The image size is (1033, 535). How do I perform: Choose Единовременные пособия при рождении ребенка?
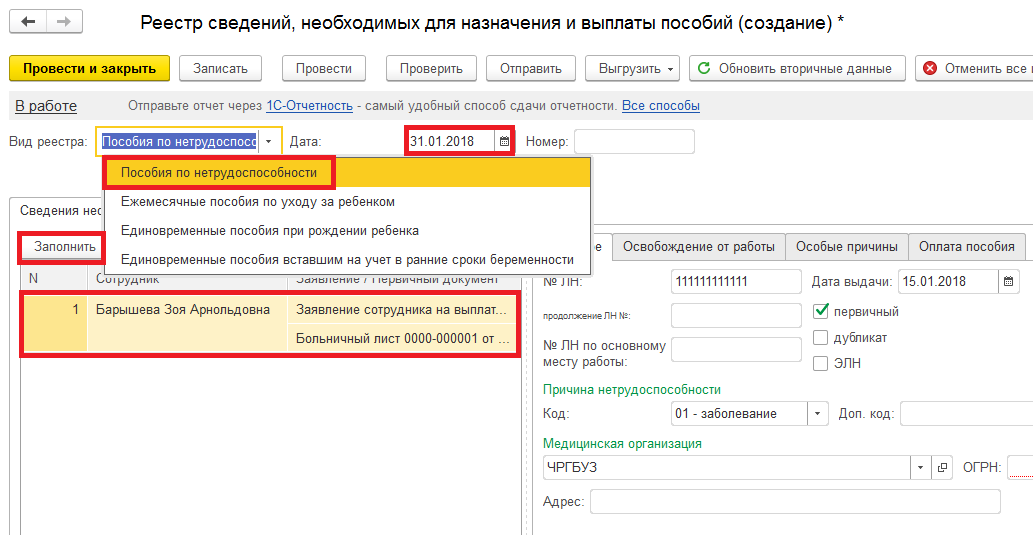click(x=347, y=231)
